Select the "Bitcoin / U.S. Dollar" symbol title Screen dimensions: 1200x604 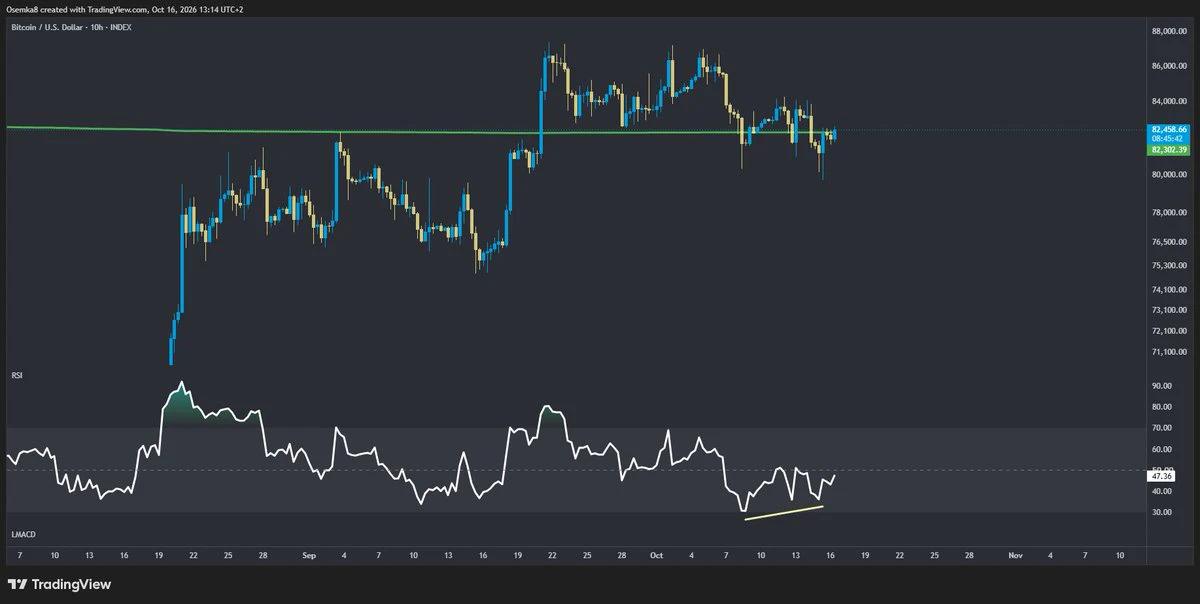pos(47,27)
